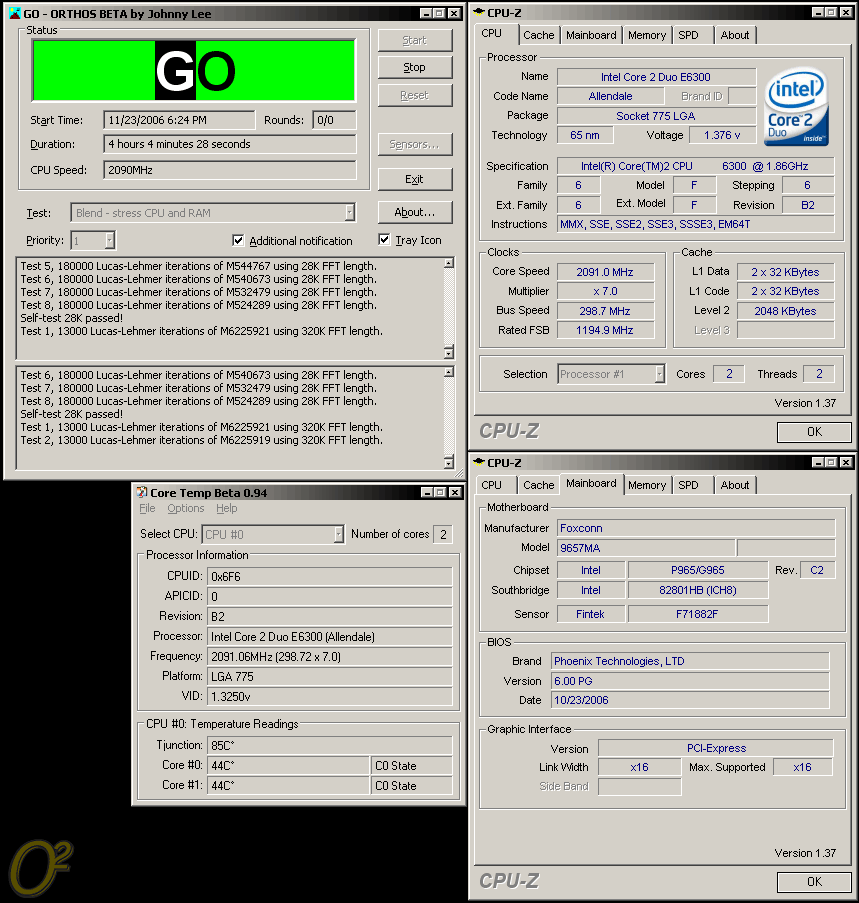Click the Manufacturer value Foxconn
Screen dimensions: 859x903
696,528
